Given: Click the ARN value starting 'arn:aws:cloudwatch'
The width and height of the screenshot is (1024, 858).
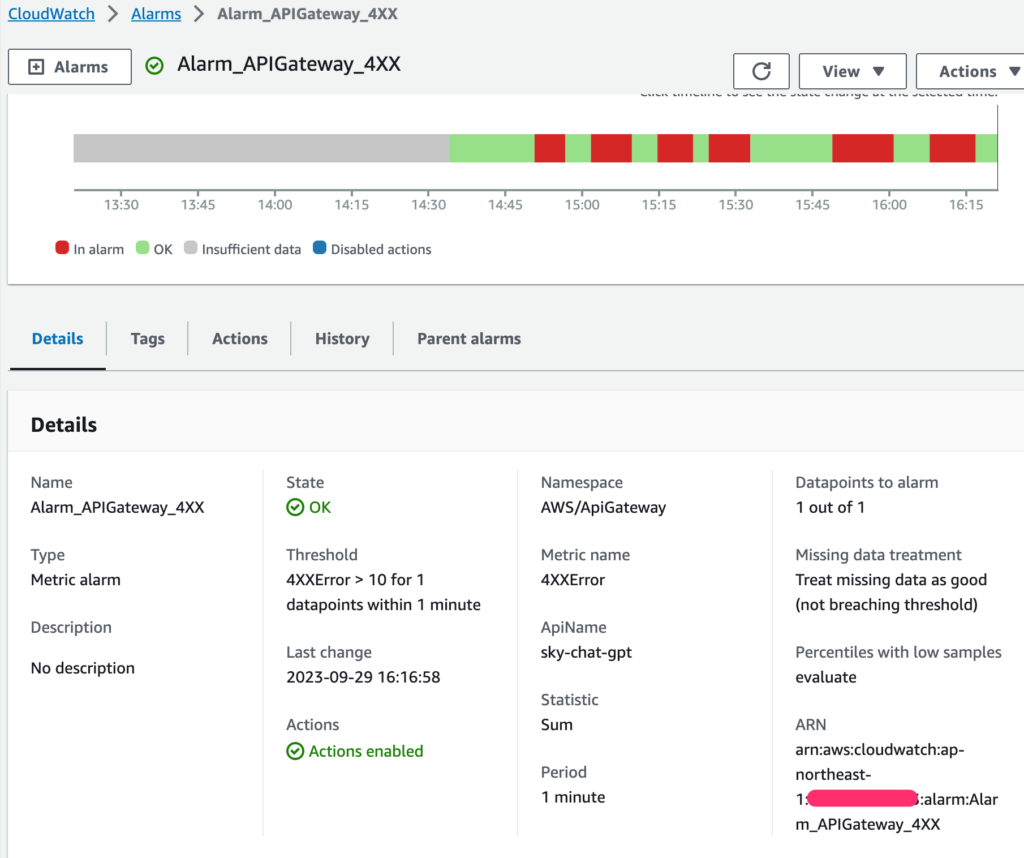Looking at the screenshot, I should 897,787.
